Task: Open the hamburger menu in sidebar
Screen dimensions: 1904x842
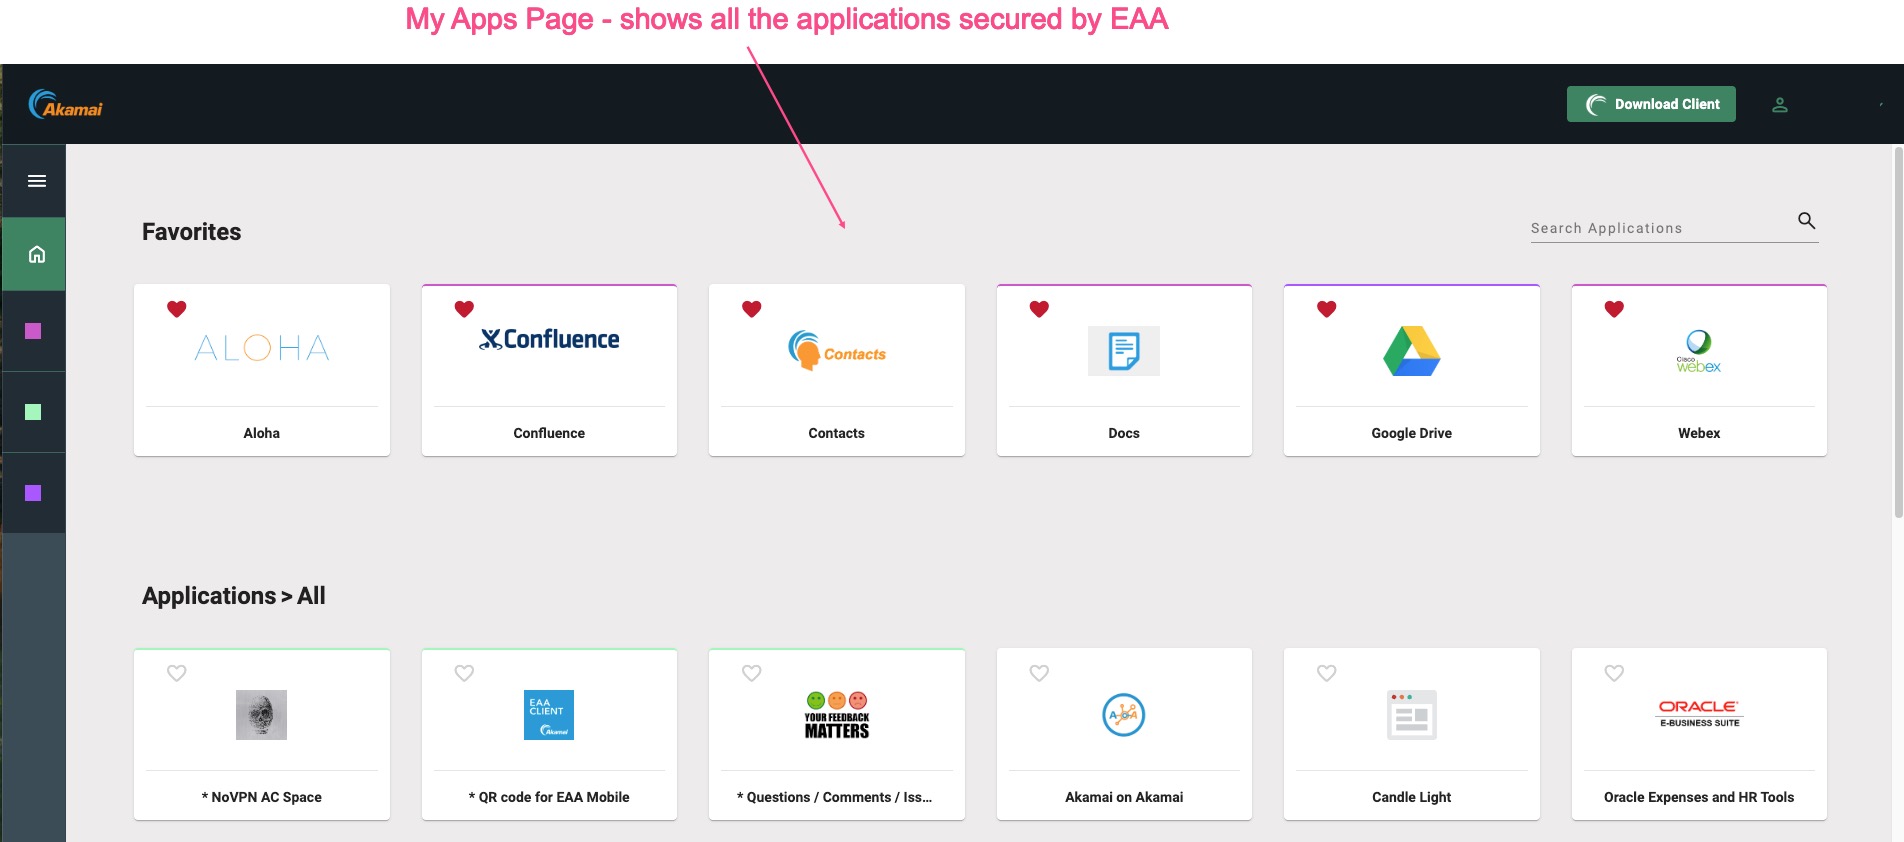Action: click(x=37, y=181)
